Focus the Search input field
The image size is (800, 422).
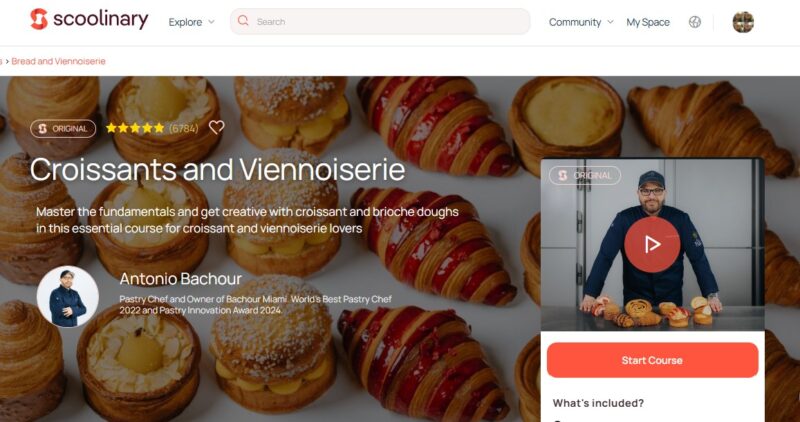[x=380, y=21]
